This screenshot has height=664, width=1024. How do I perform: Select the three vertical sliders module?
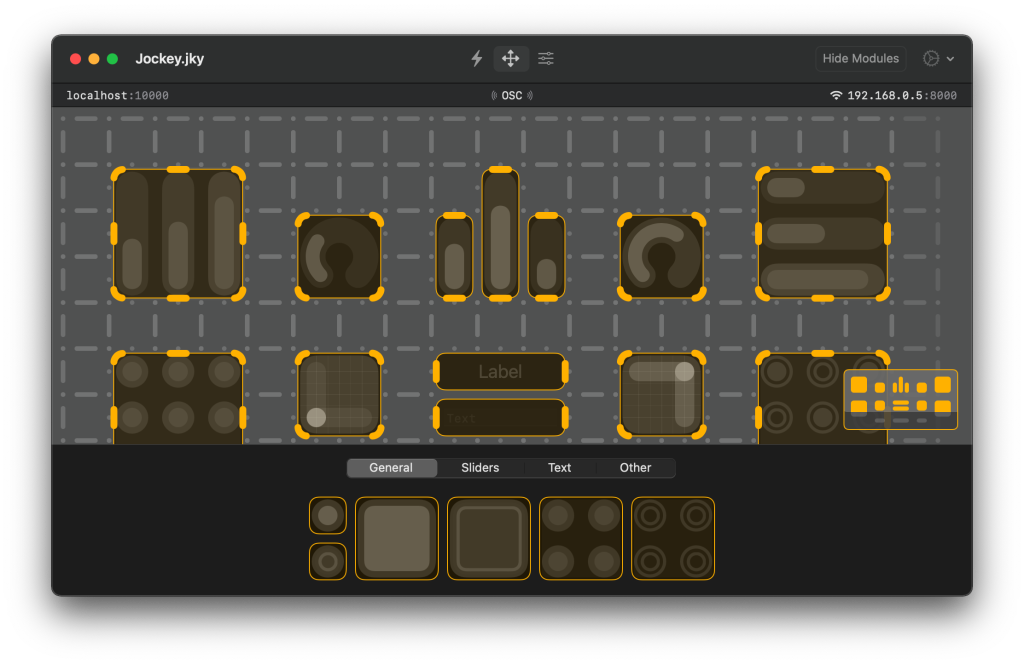[178, 234]
